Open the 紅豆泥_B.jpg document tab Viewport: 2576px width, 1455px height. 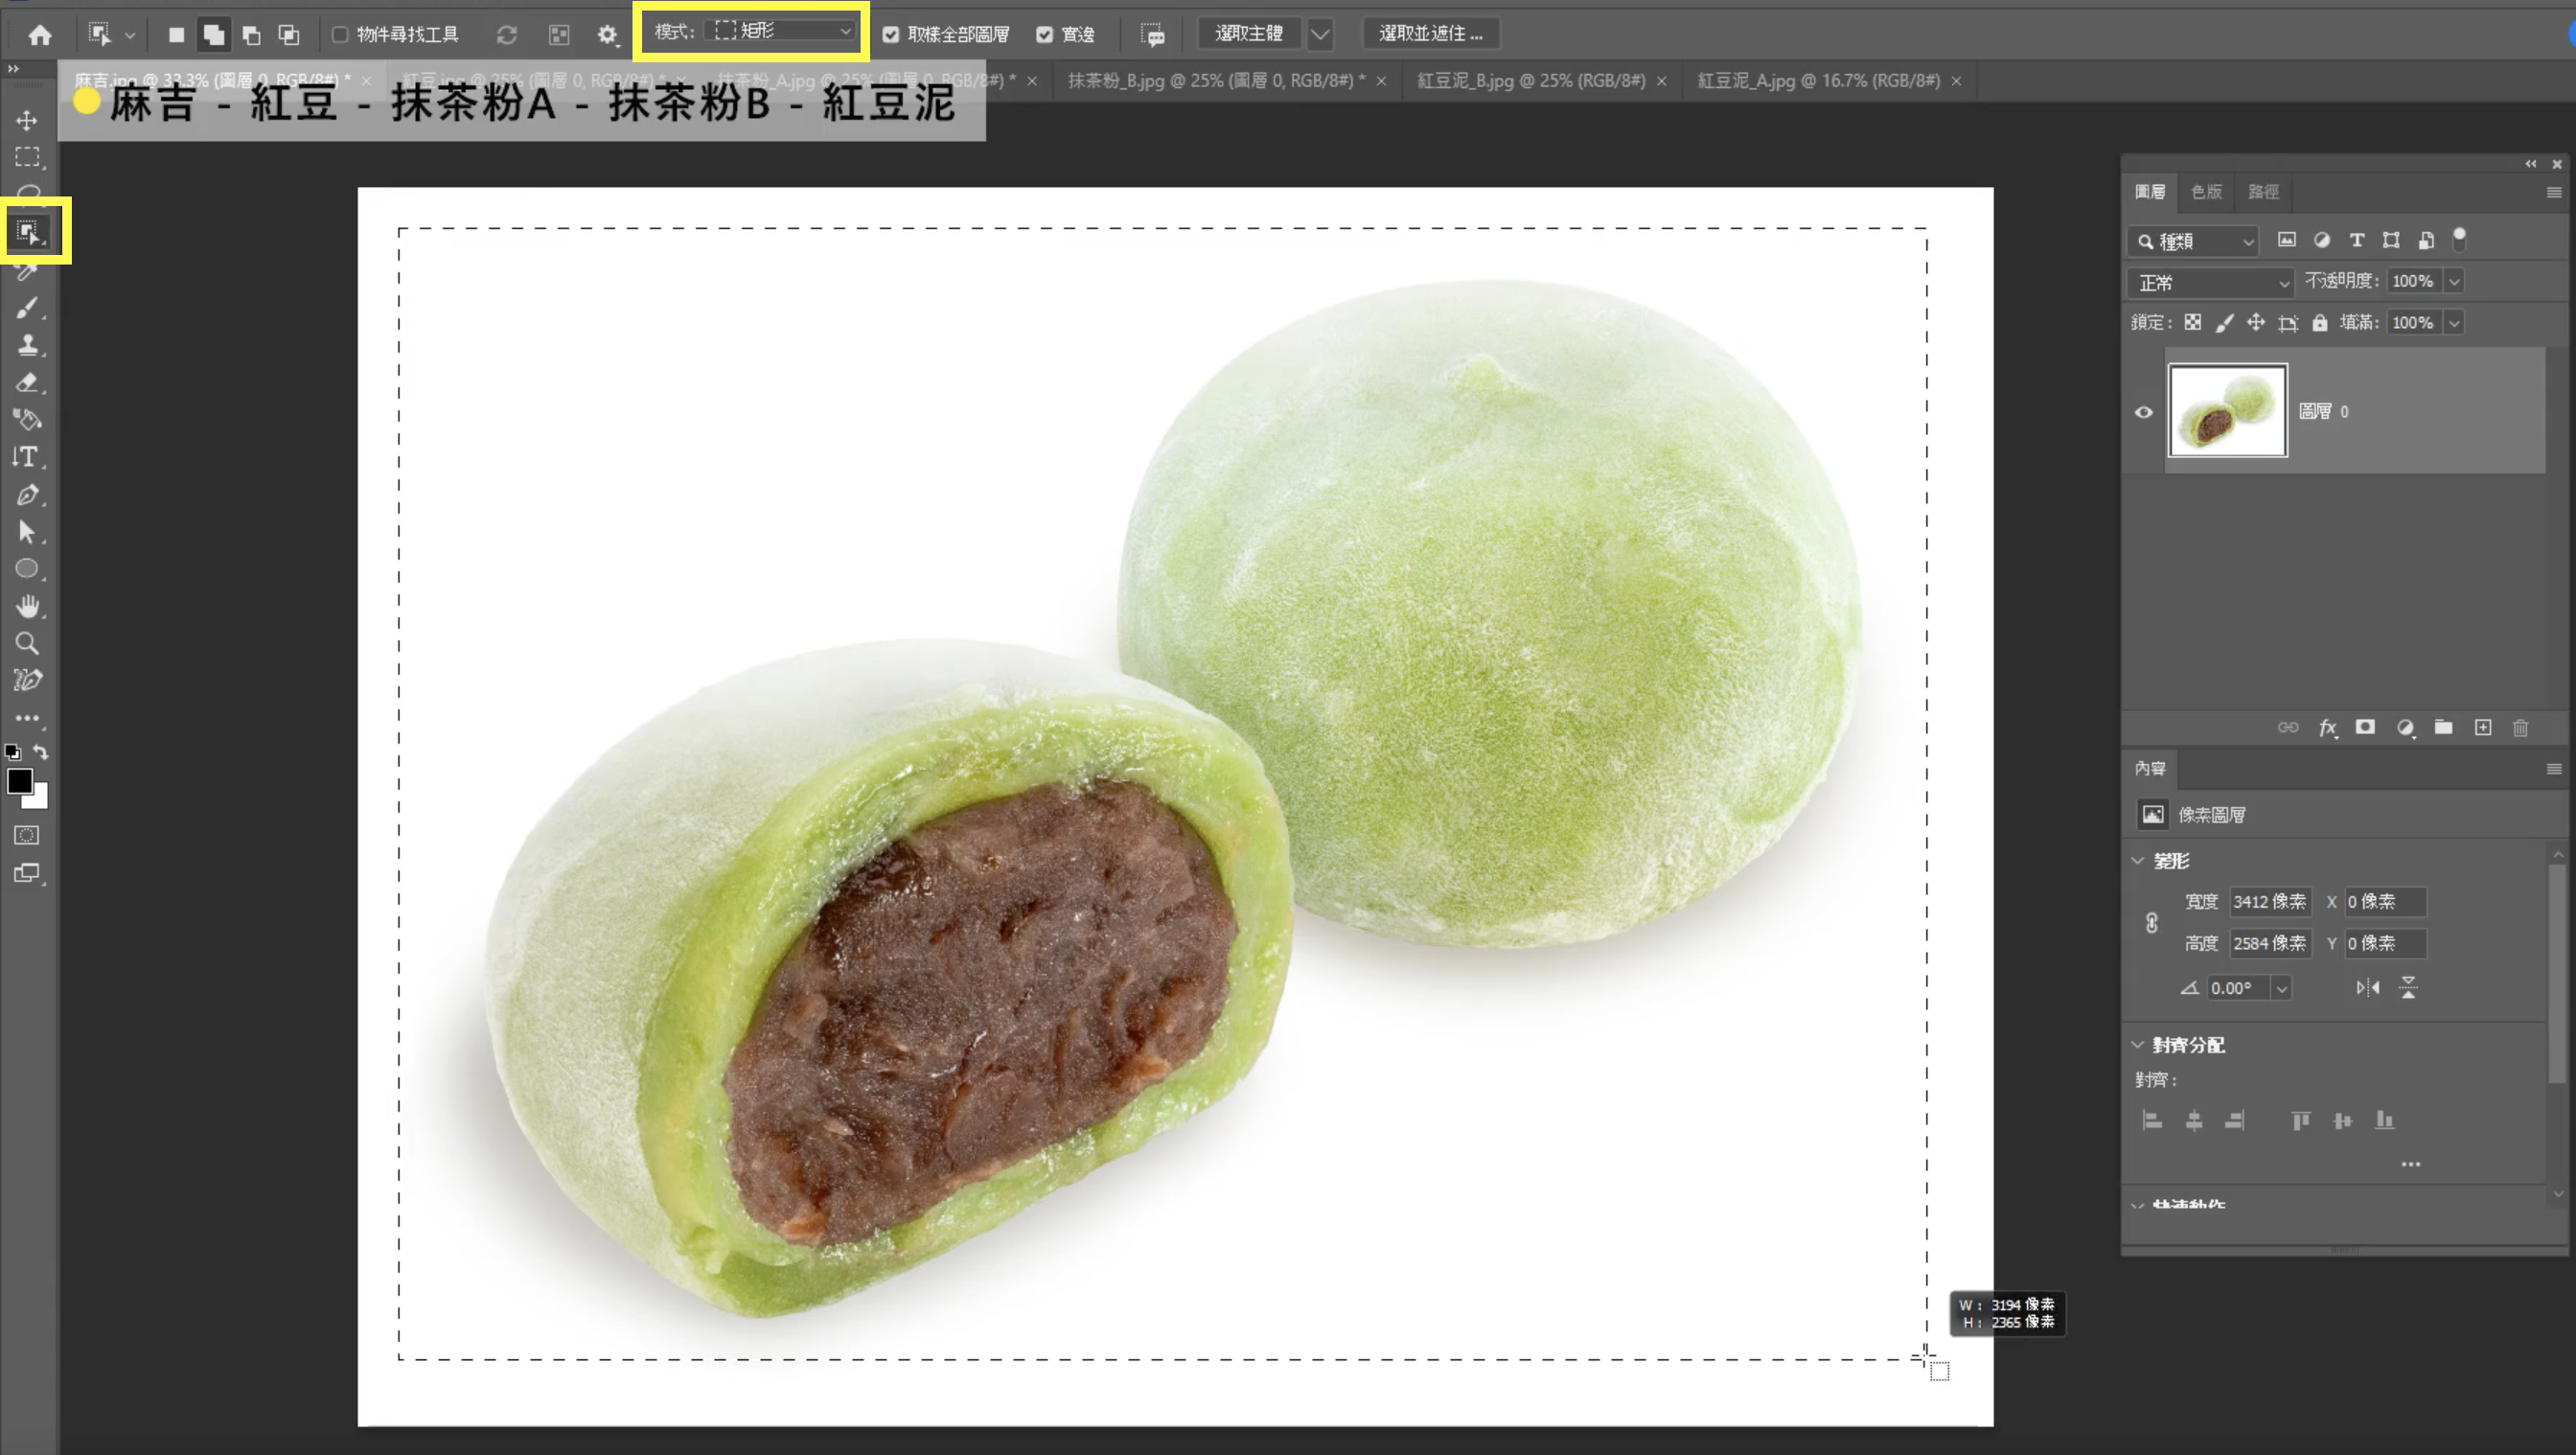[x=1530, y=81]
